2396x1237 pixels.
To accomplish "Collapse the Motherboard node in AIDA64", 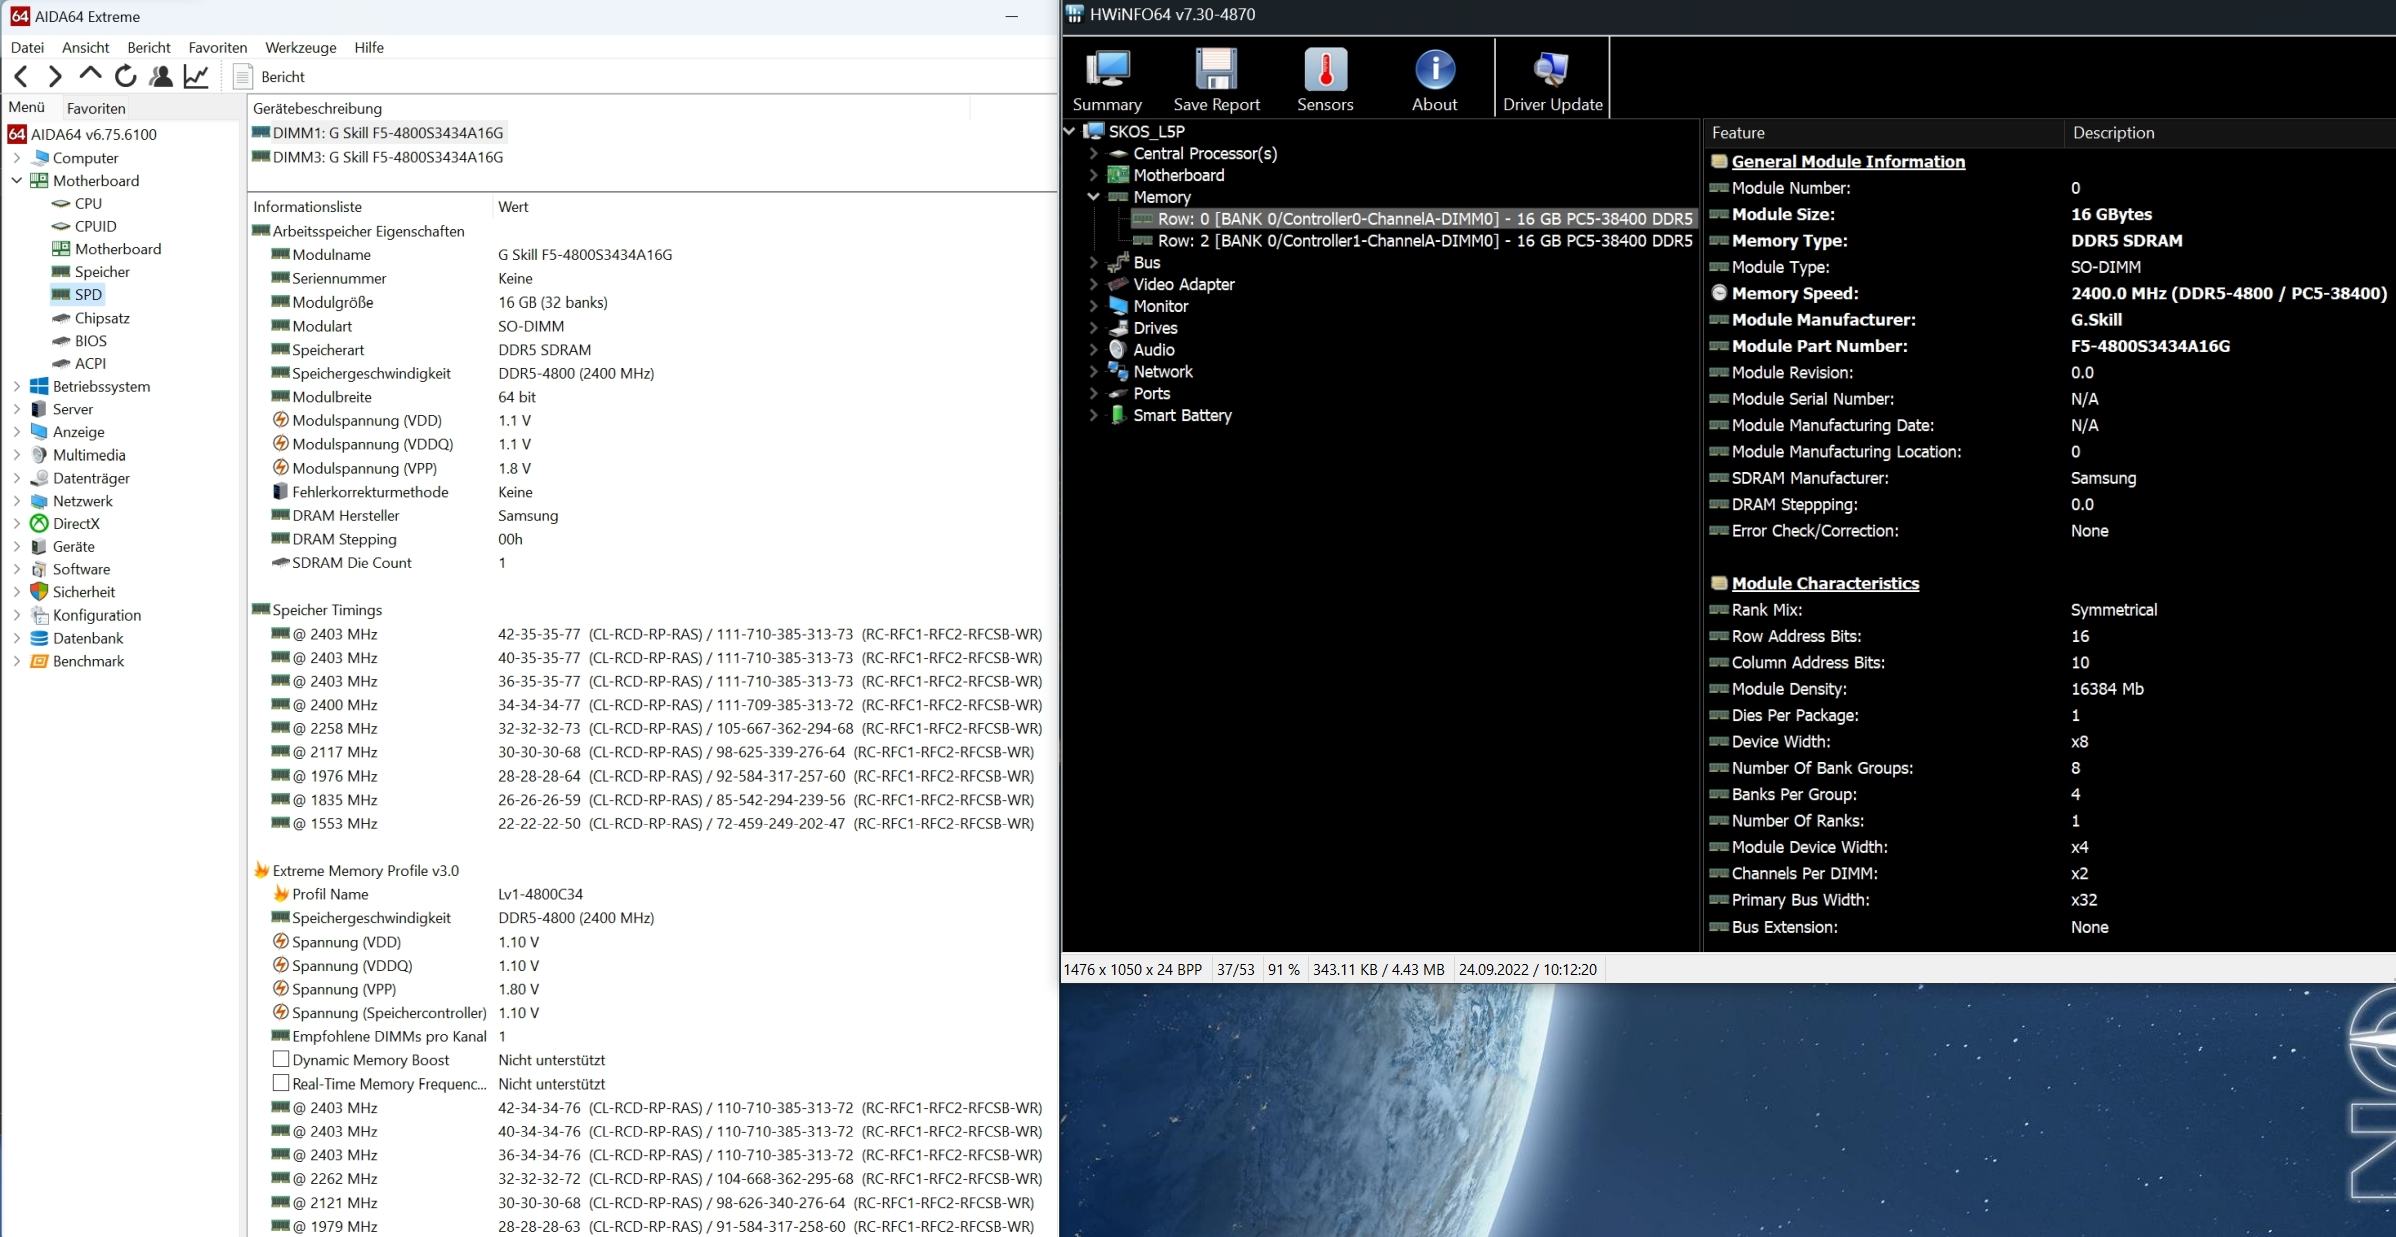I will [17, 181].
